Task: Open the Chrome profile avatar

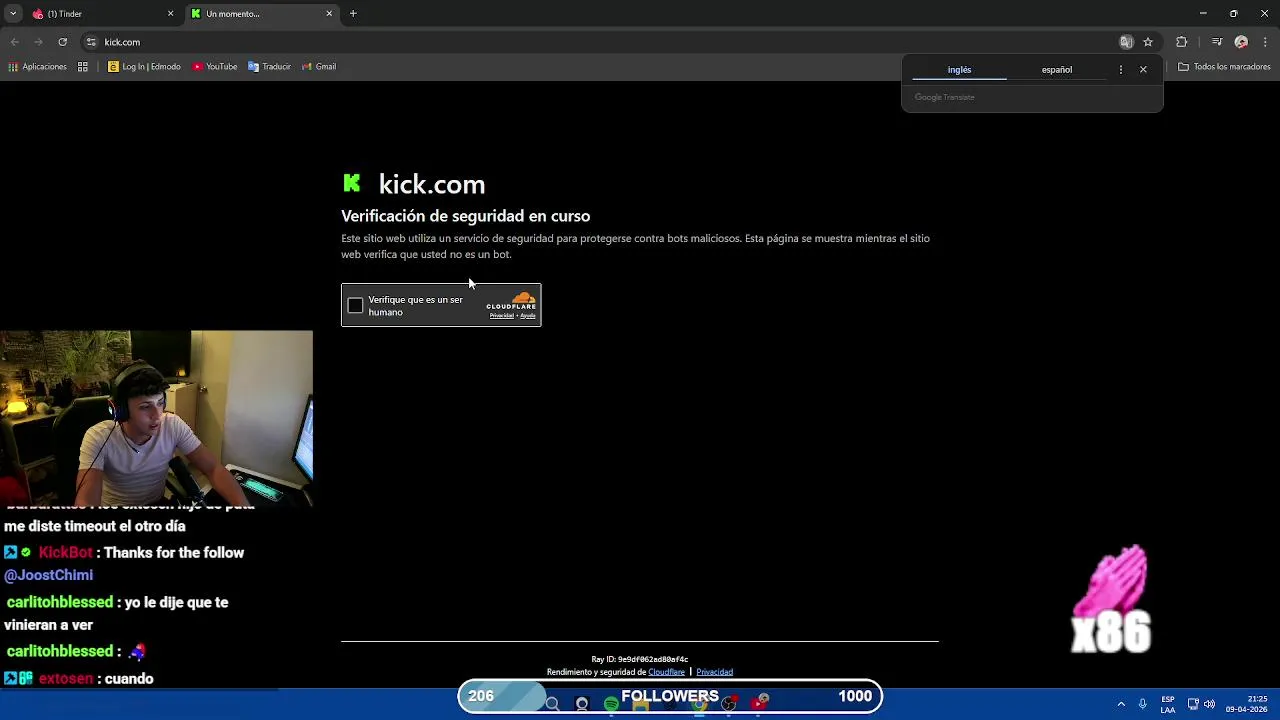Action: click(1241, 42)
